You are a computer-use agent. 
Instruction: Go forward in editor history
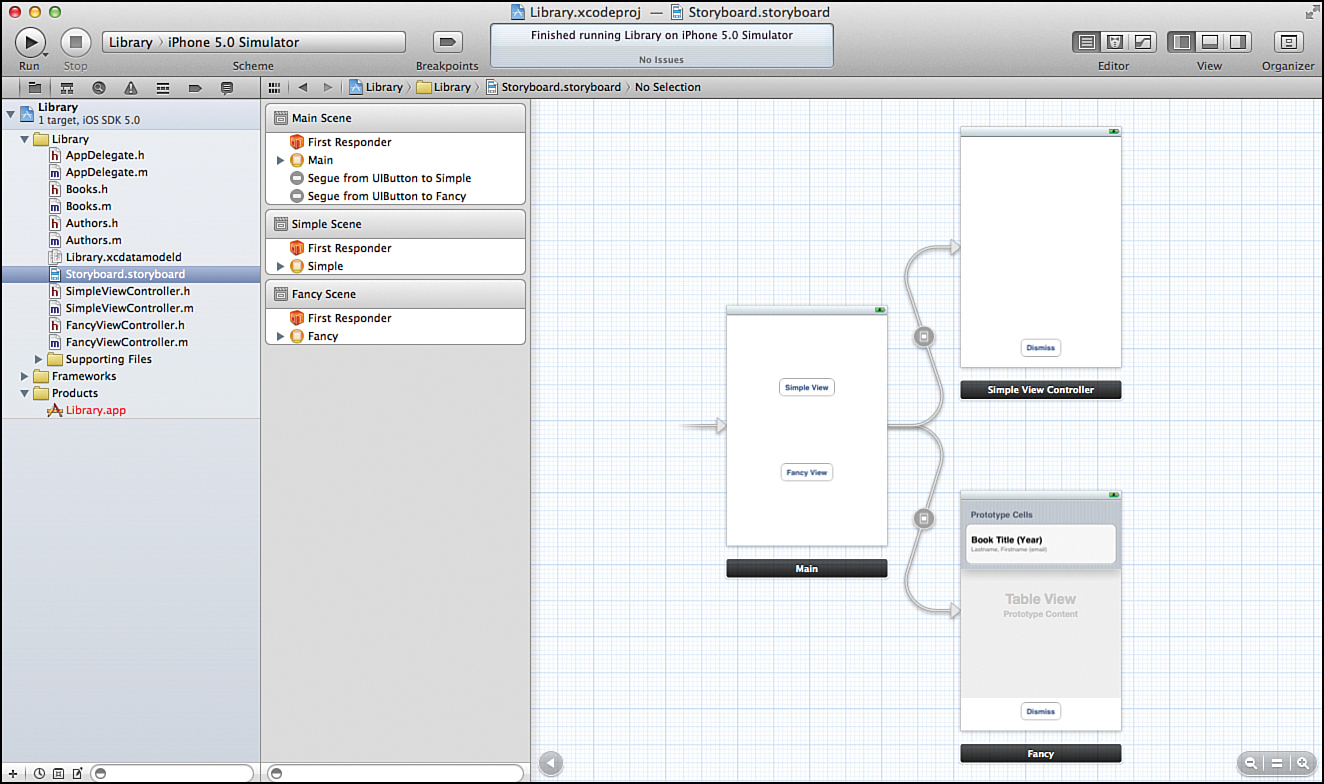(x=328, y=87)
